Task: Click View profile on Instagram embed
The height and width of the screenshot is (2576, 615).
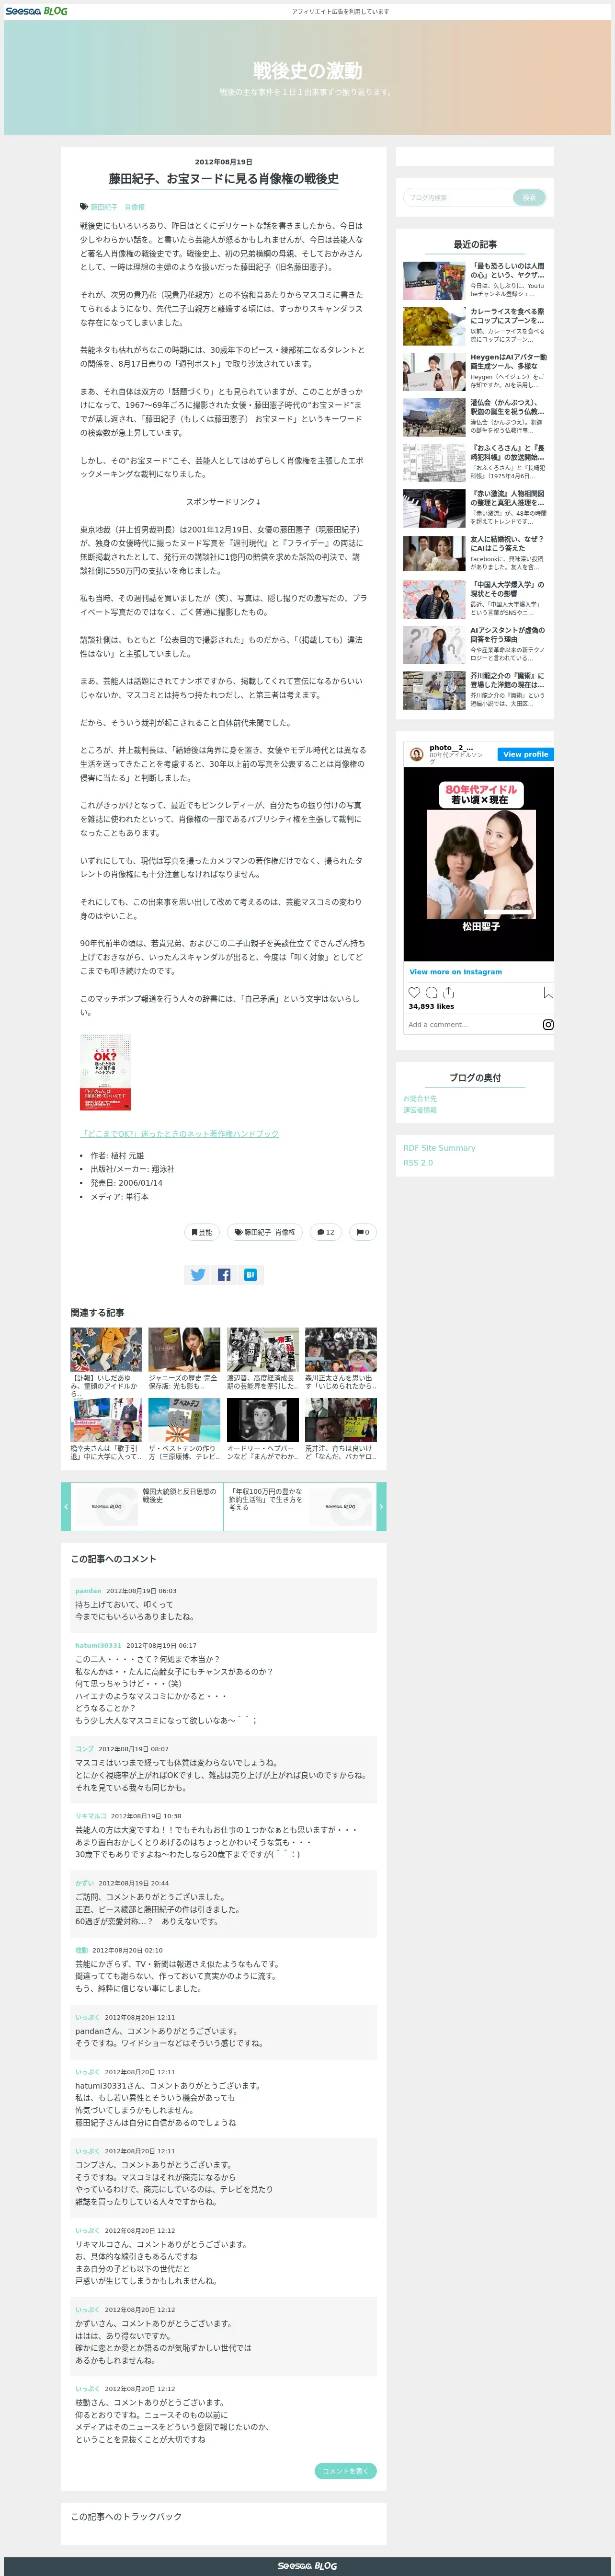Action: [525, 754]
